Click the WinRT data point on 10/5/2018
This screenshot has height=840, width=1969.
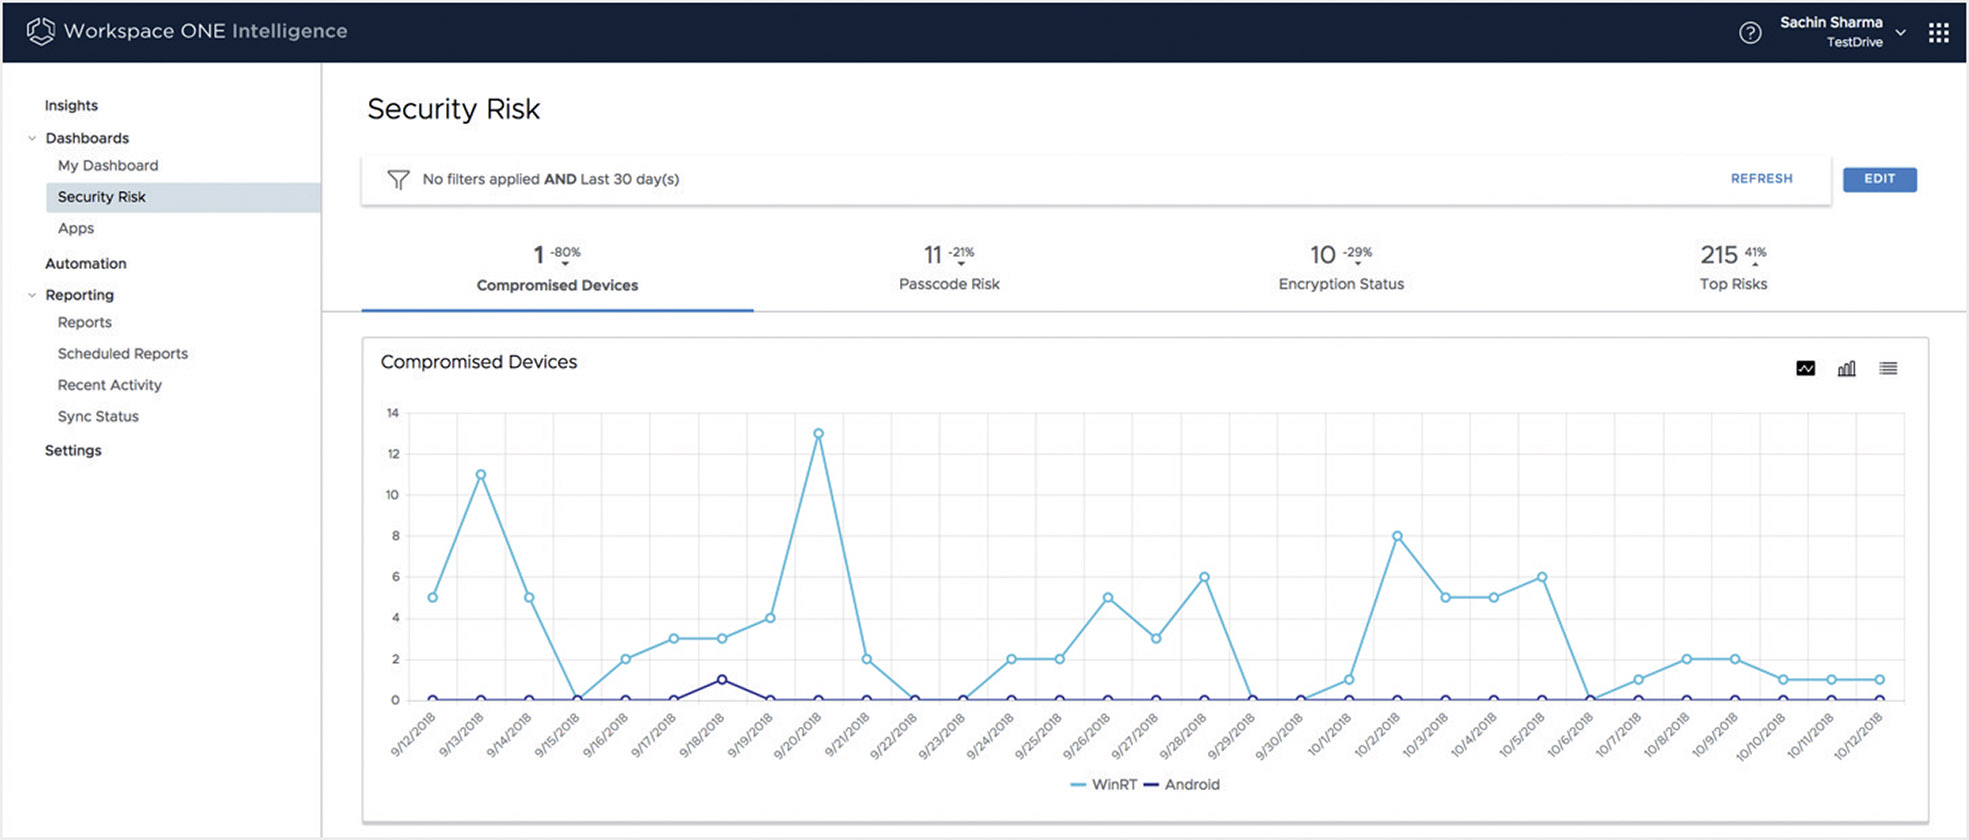tap(1542, 577)
